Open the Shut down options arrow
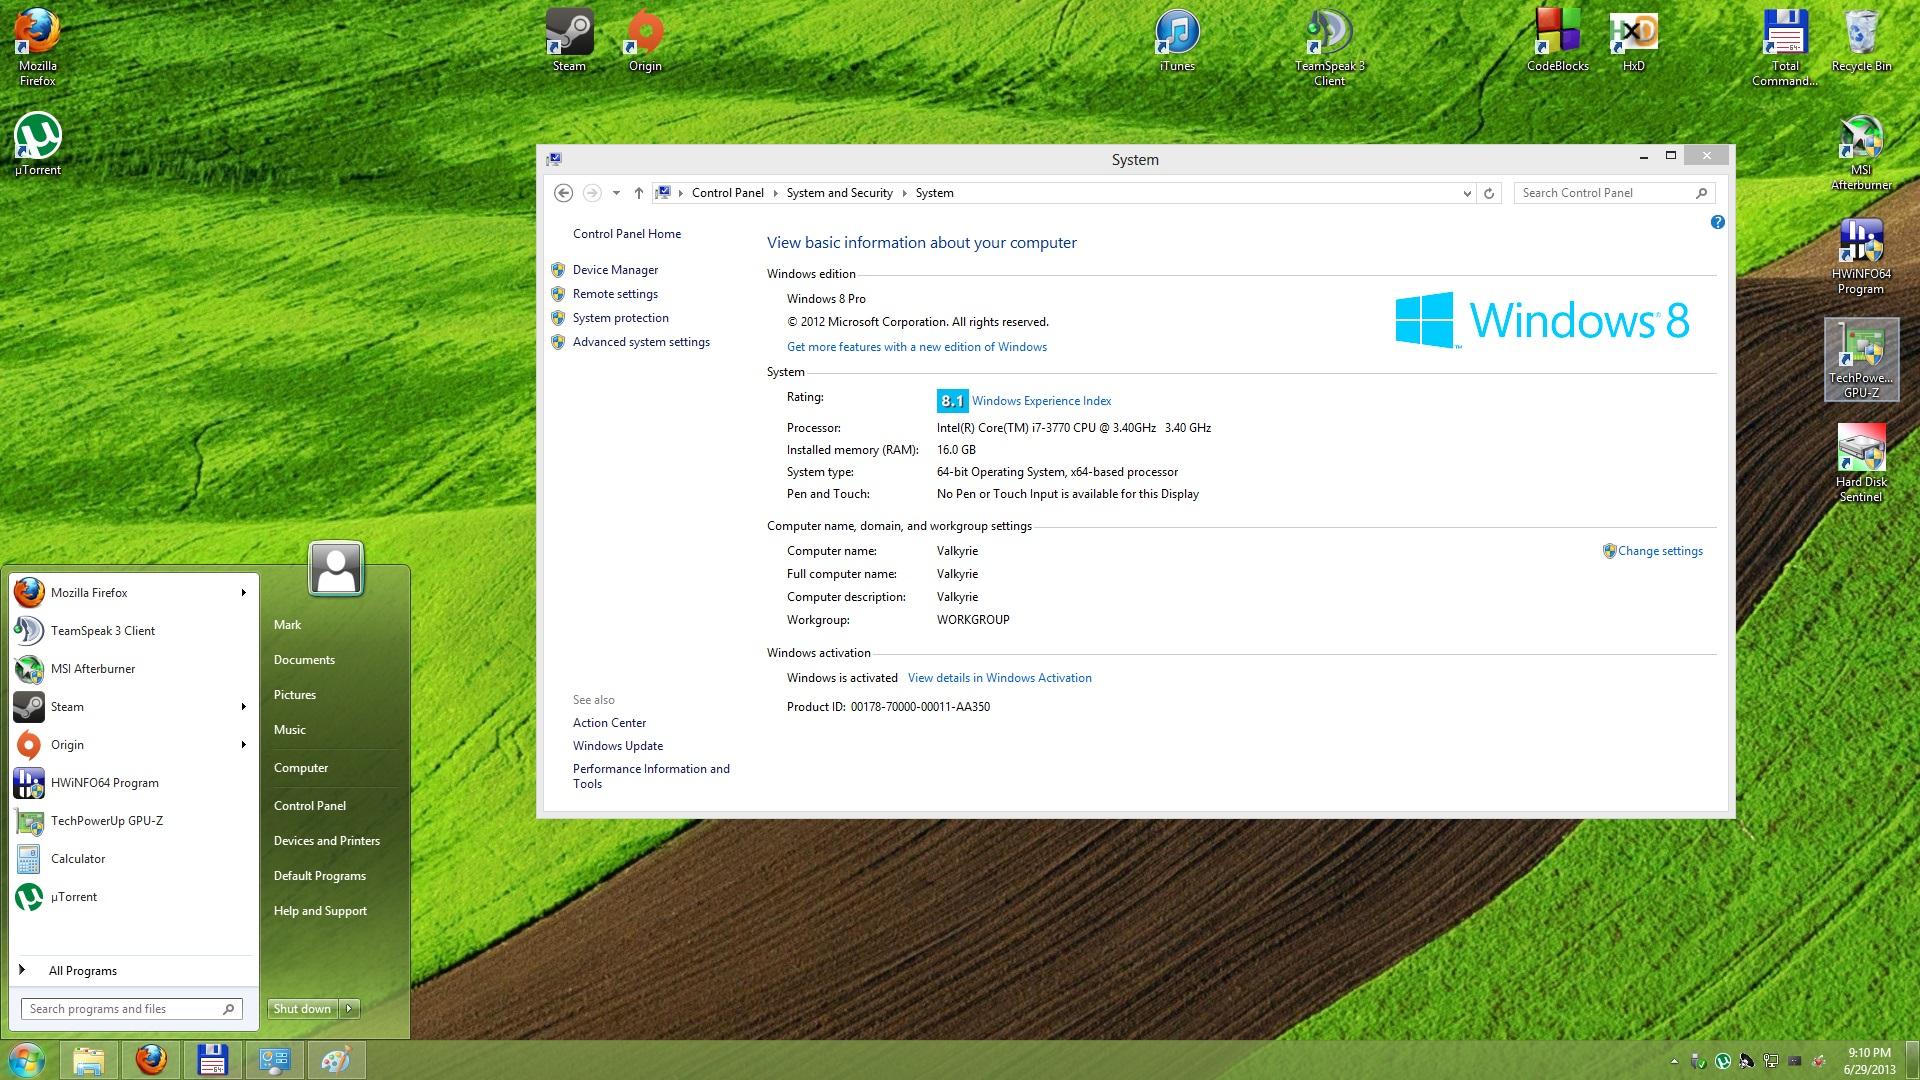 [349, 1009]
